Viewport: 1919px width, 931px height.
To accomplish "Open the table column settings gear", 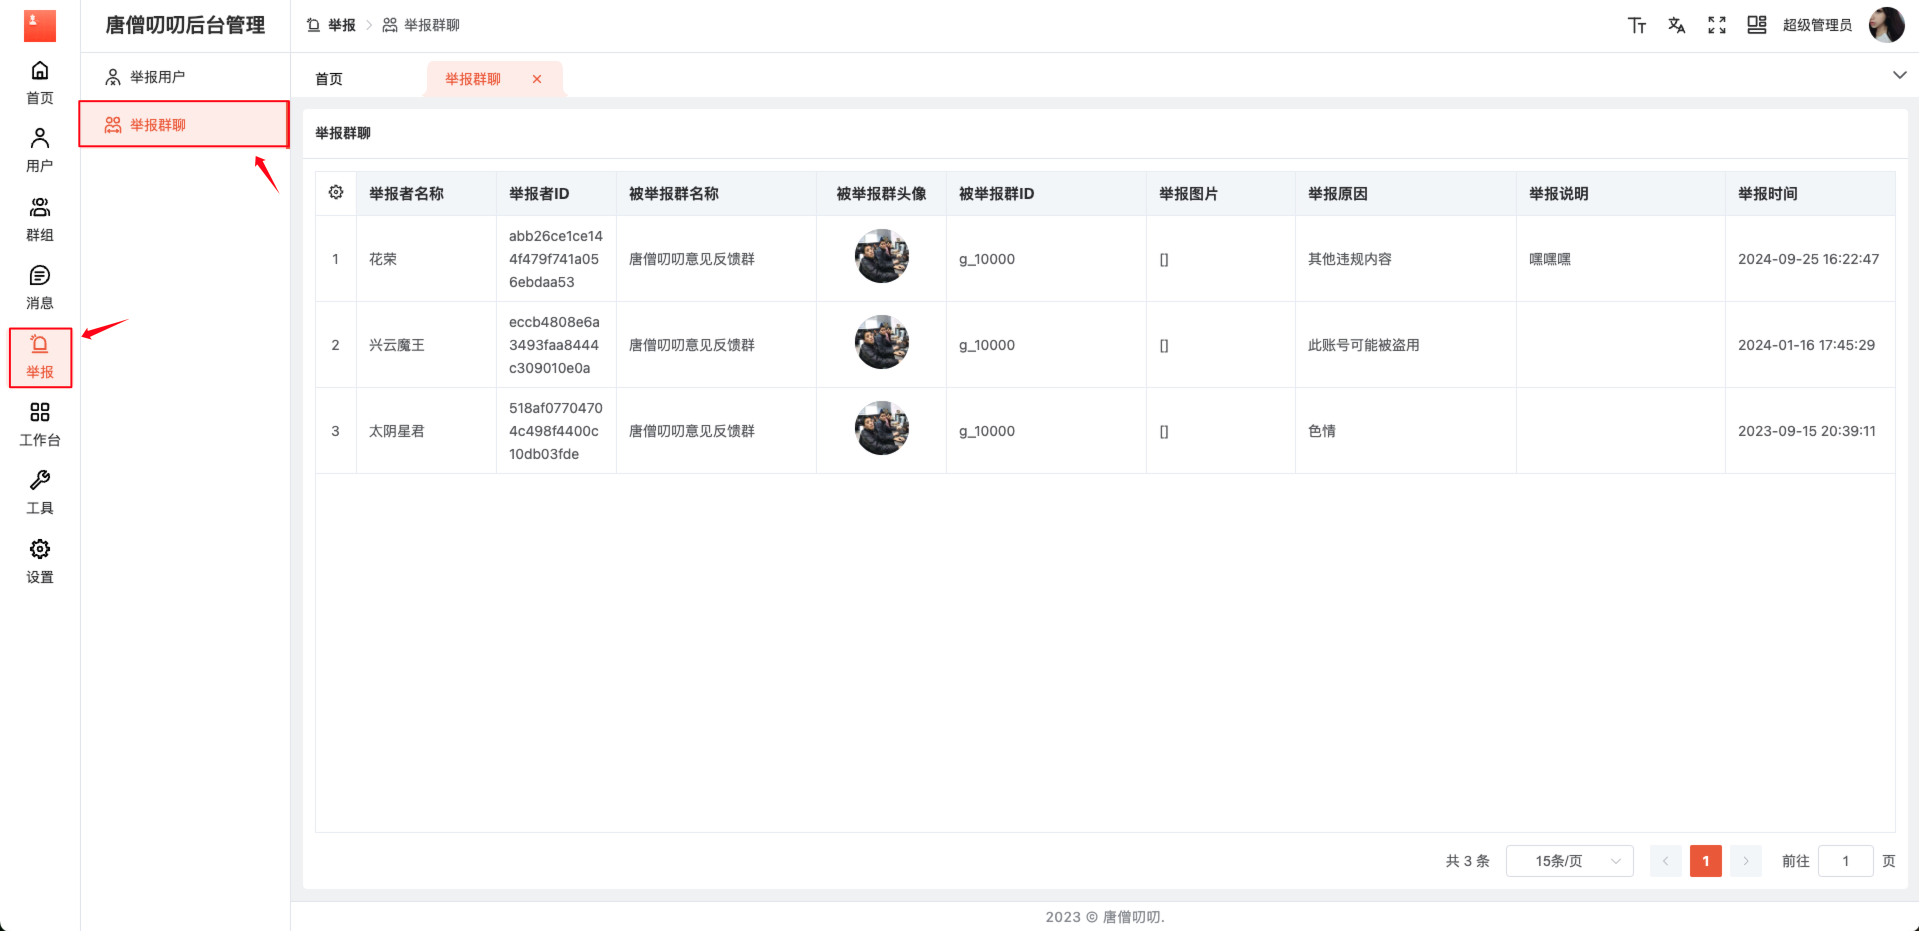I will coord(336,193).
